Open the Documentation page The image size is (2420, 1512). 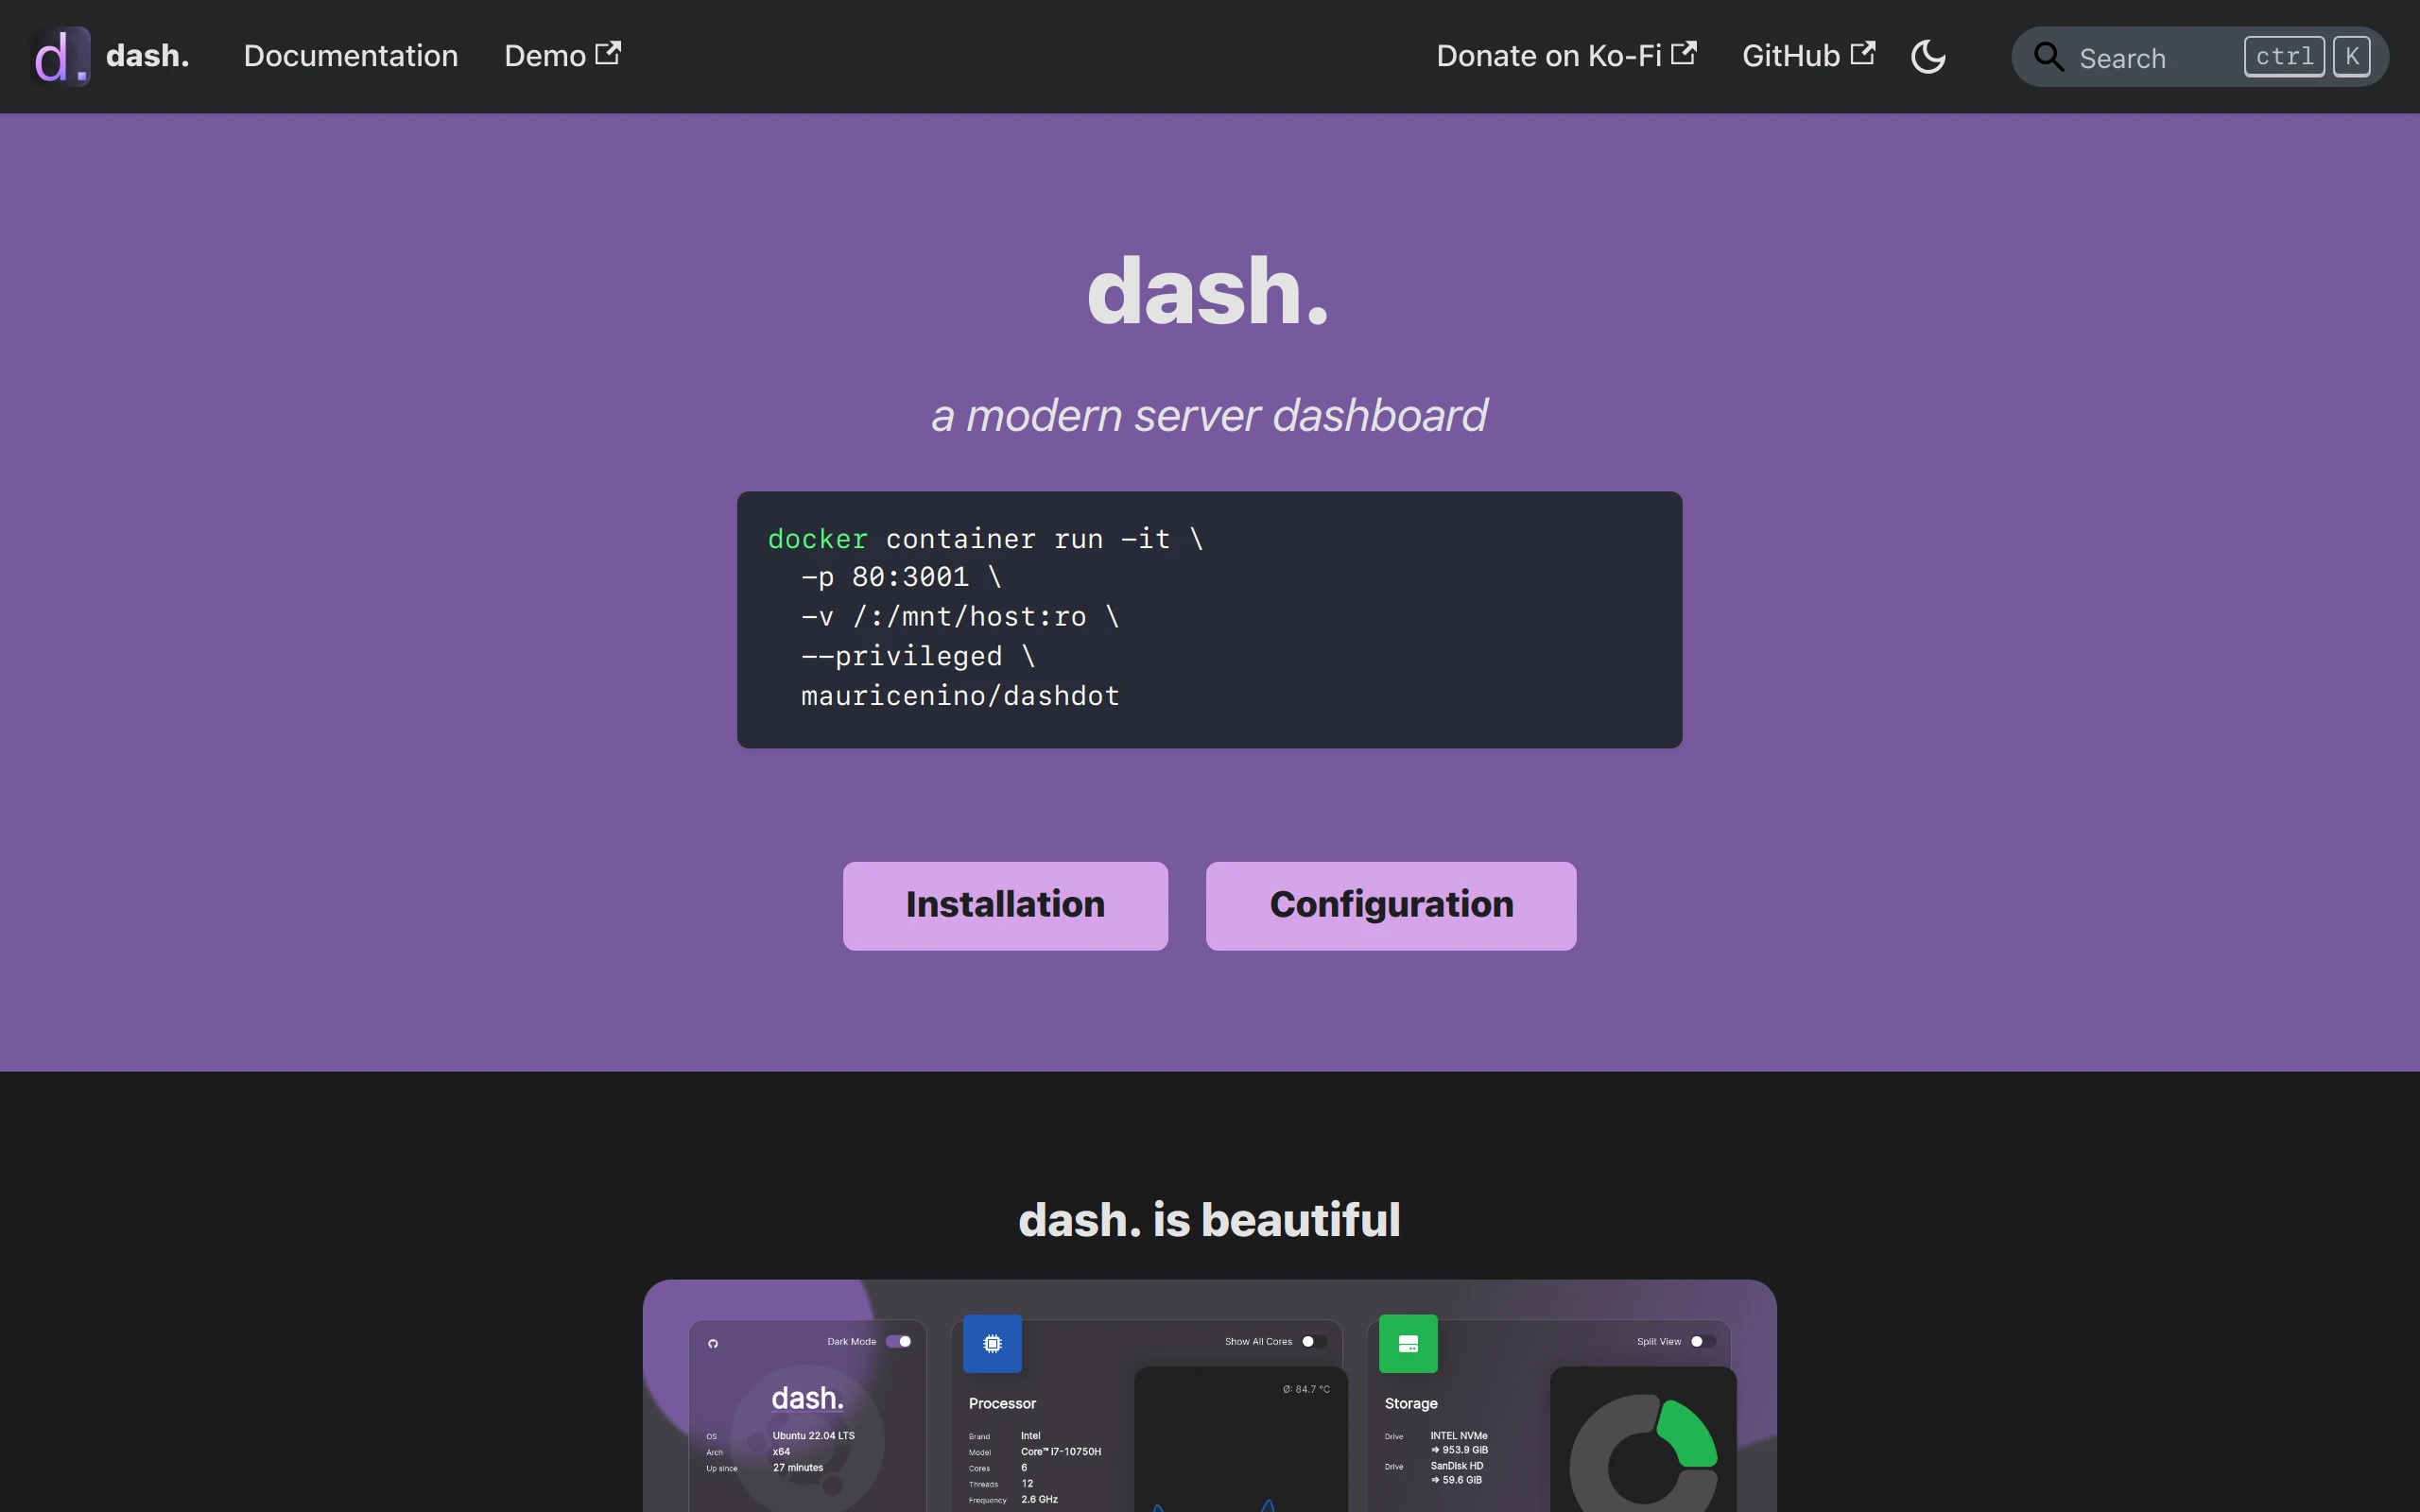pyautogui.click(x=350, y=56)
